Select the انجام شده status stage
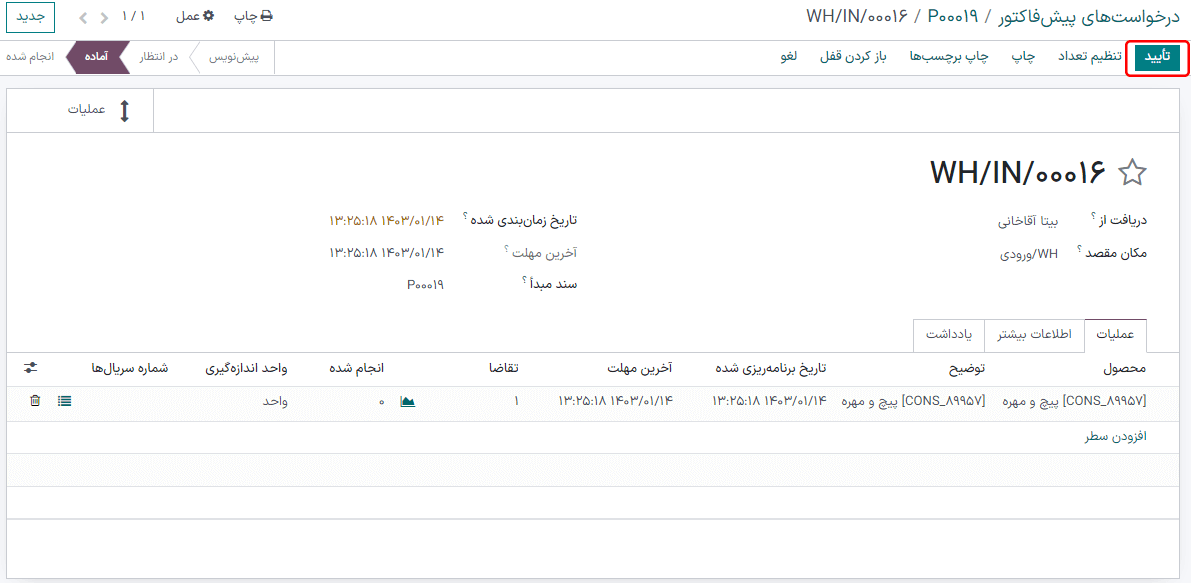The image size is (1191, 583). point(31,58)
